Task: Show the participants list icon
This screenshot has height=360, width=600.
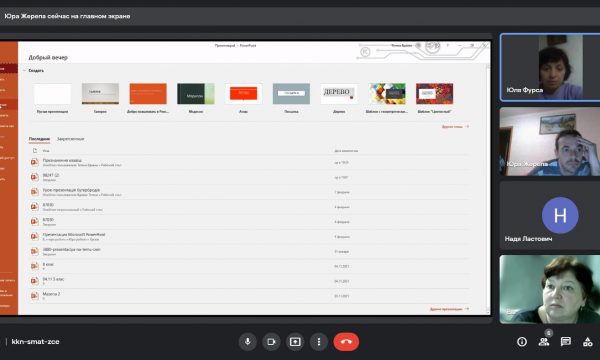Action: click(543, 342)
